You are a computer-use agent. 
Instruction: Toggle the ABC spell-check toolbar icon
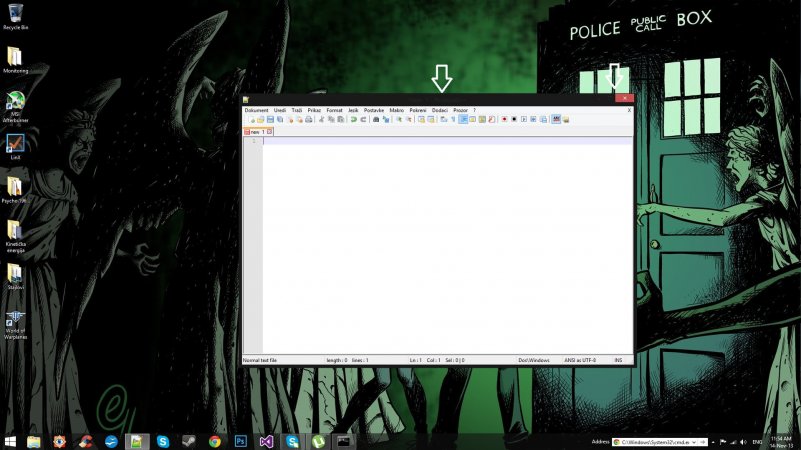(x=556, y=120)
